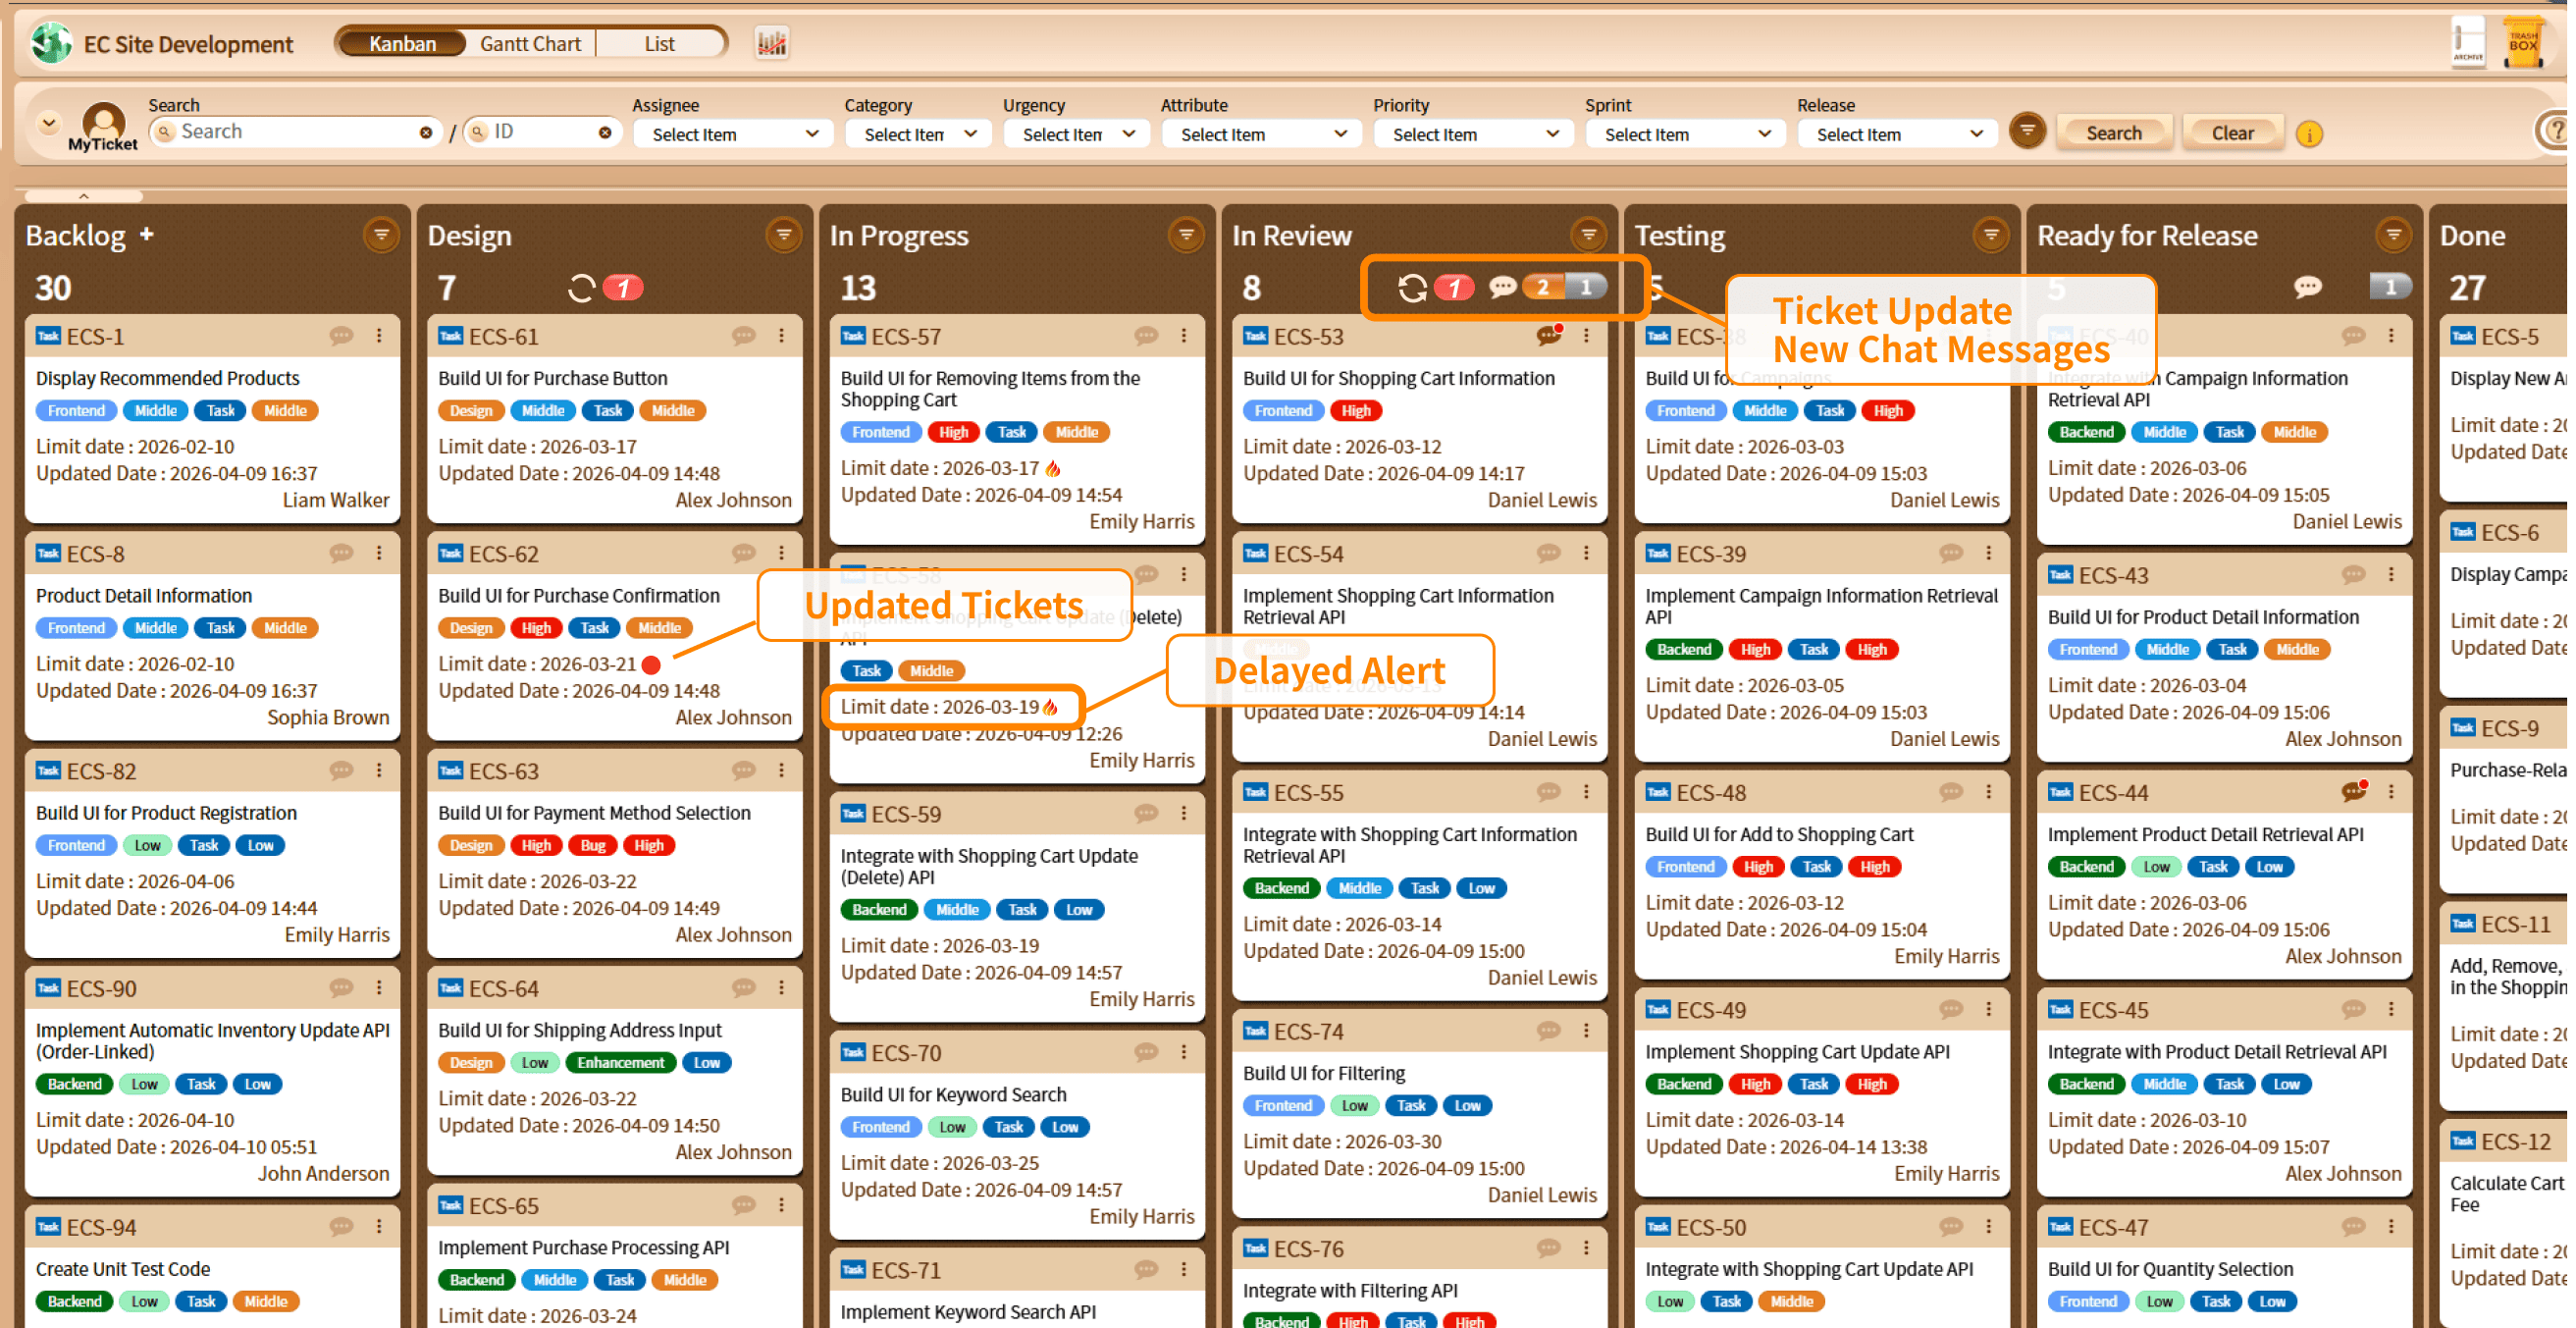Toggle In Review ticket update refresh indicator
2576x1328 pixels.
pyautogui.click(x=1412, y=288)
